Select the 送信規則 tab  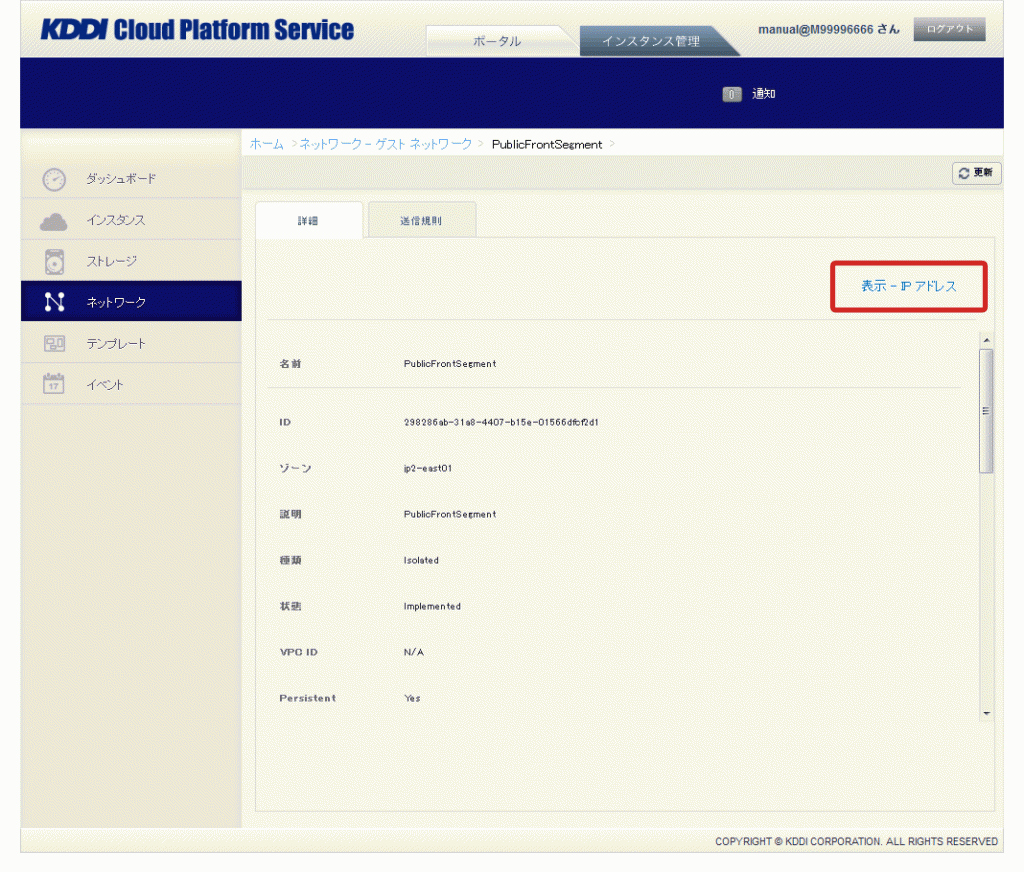coord(421,221)
